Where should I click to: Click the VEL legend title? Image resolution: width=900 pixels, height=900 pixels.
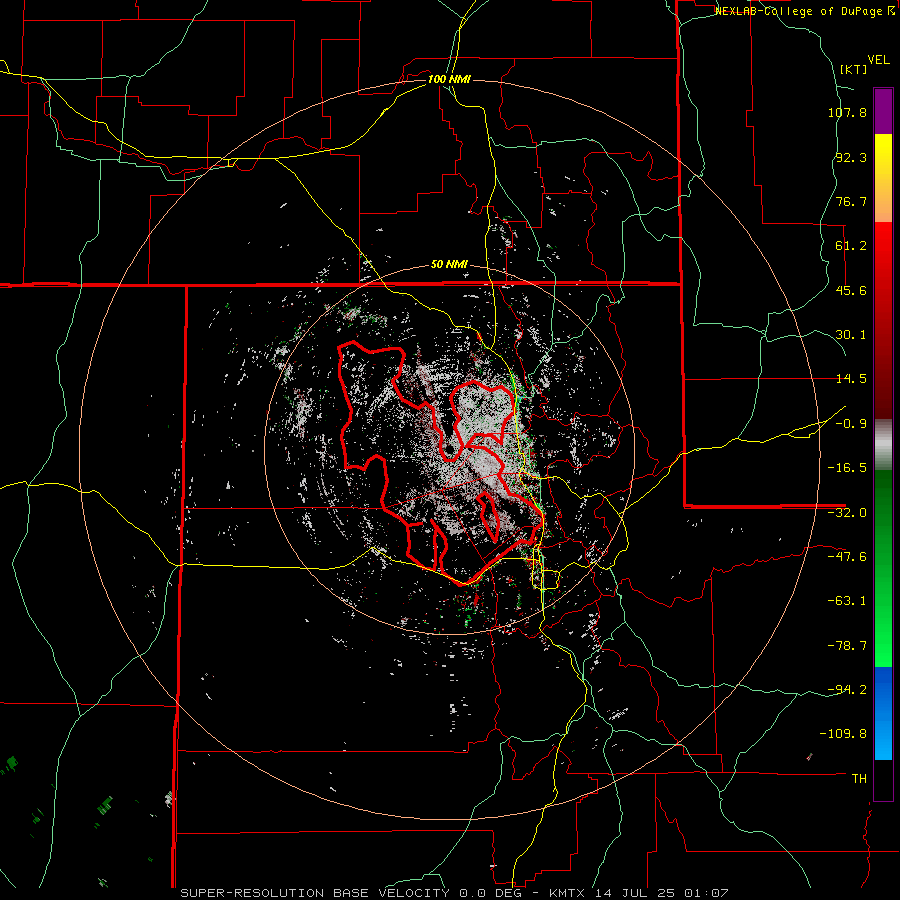879,60
